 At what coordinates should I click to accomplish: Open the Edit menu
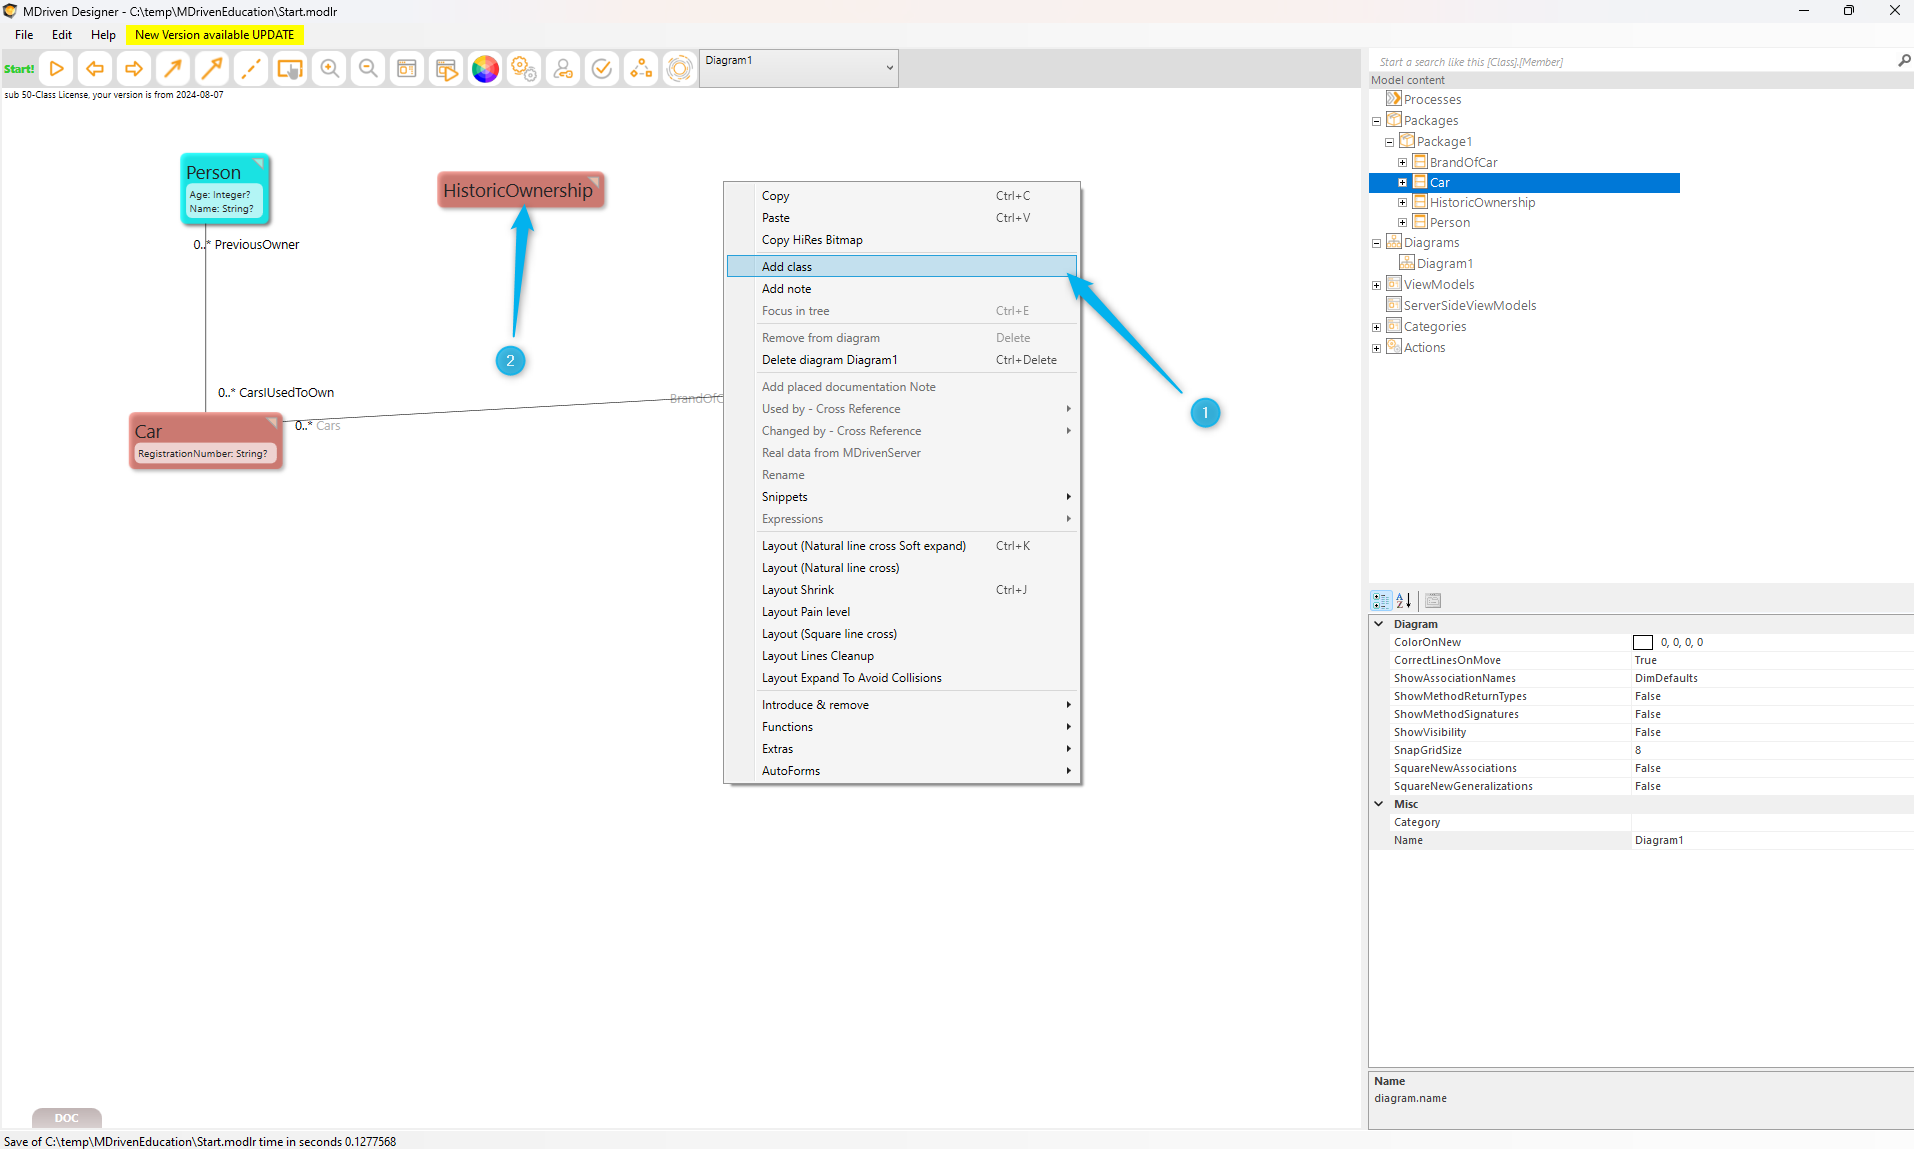(62, 35)
